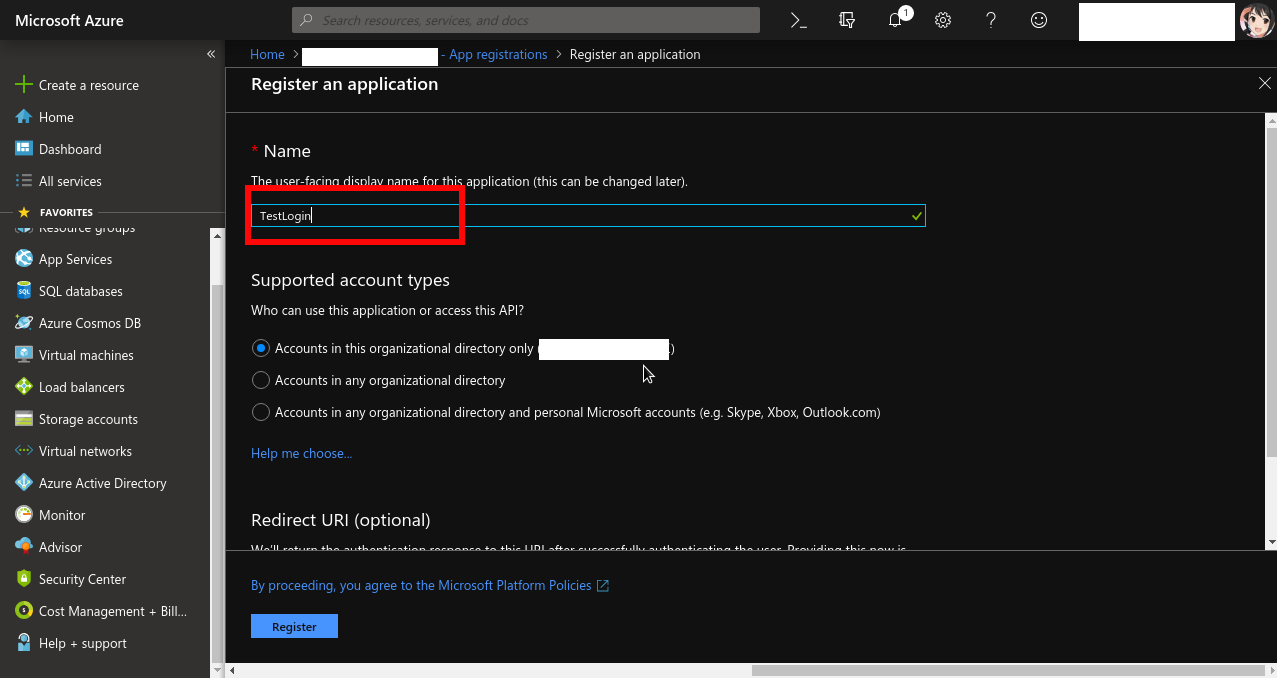Select accounts in this organizational directory only
Viewport: 1277px width, 678px height.
pyautogui.click(x=260, y=348)
